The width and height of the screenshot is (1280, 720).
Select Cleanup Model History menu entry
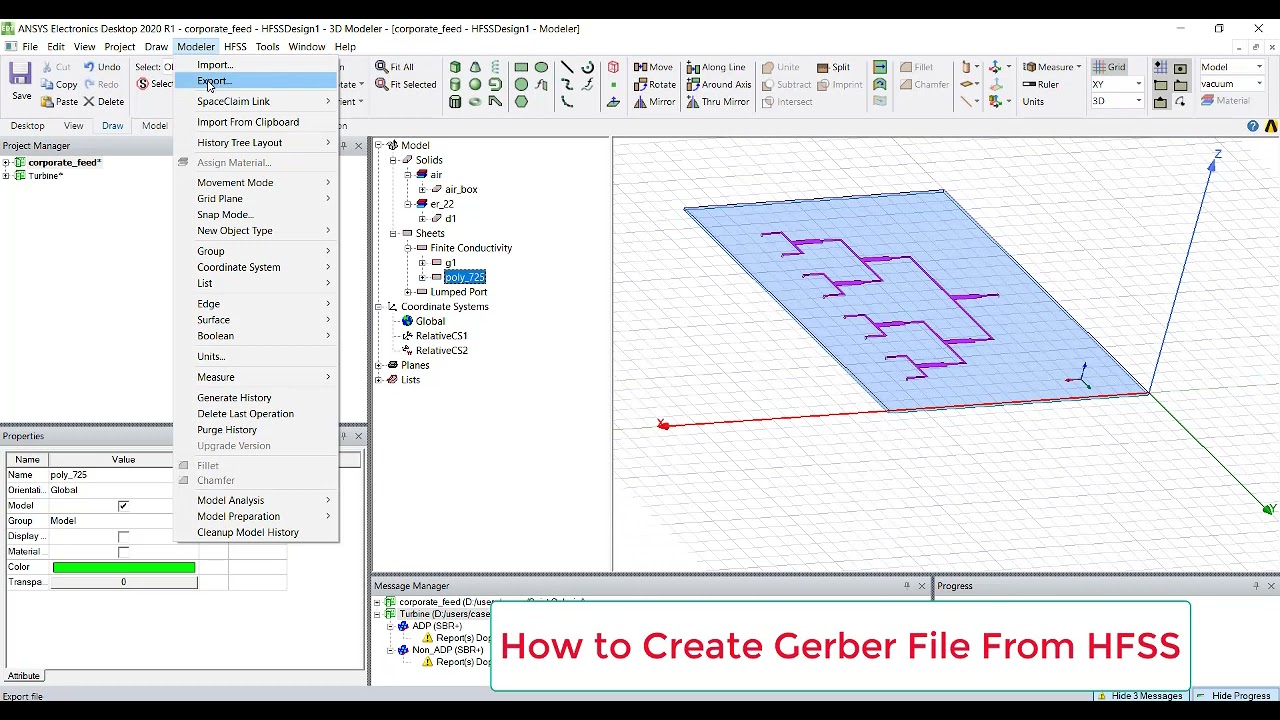click(256, 532)
